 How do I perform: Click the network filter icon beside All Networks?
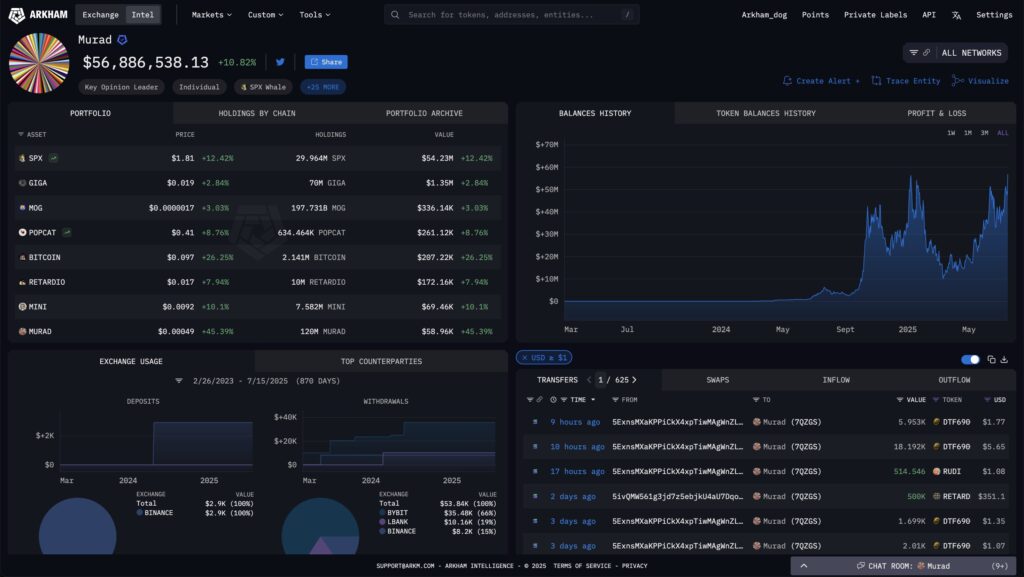(914, 52)
